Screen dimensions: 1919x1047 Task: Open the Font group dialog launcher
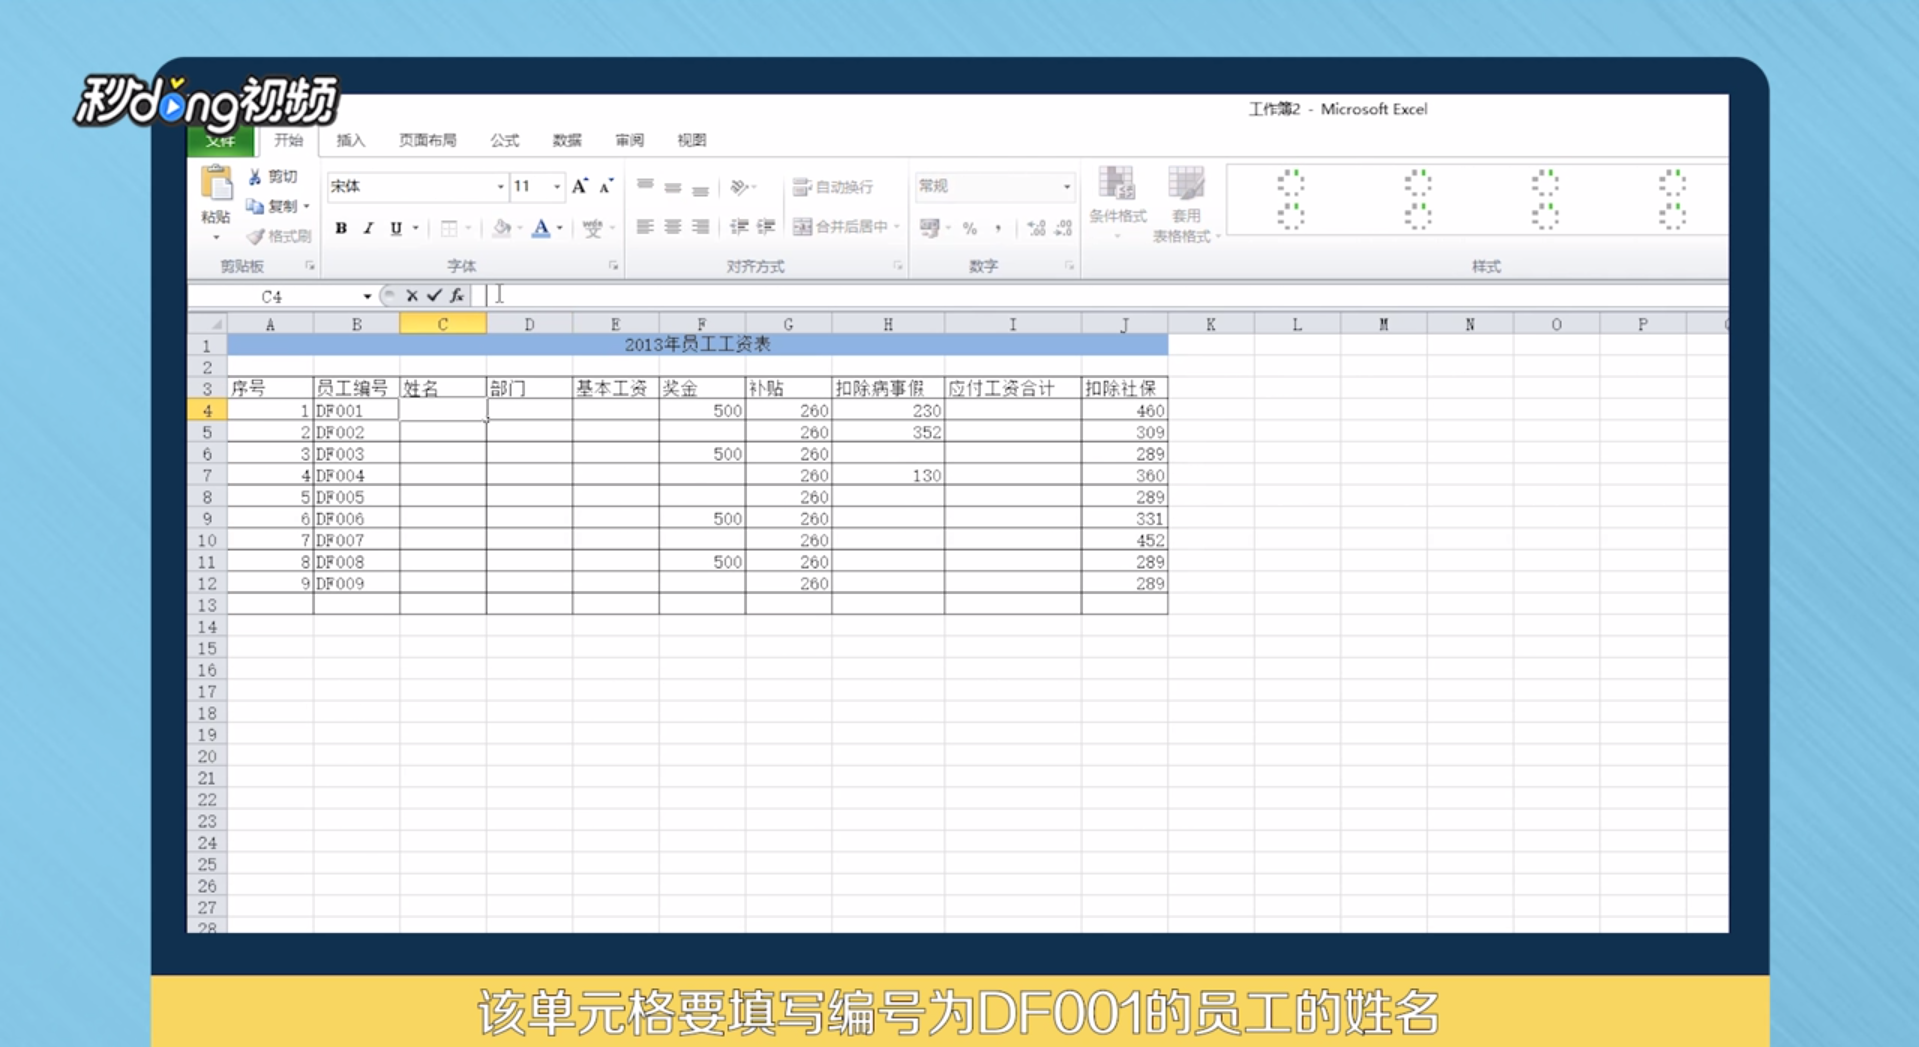click(x=613, y=266)
